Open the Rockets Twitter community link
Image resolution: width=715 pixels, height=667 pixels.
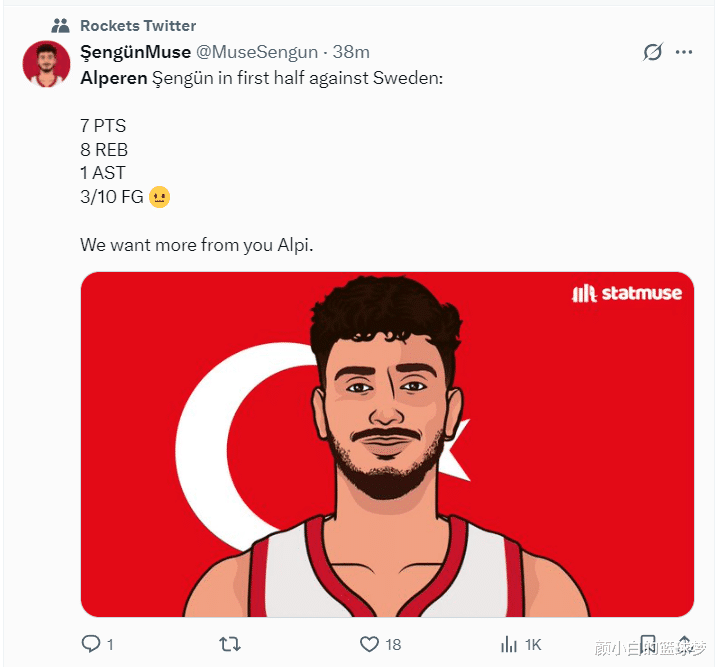138,25
